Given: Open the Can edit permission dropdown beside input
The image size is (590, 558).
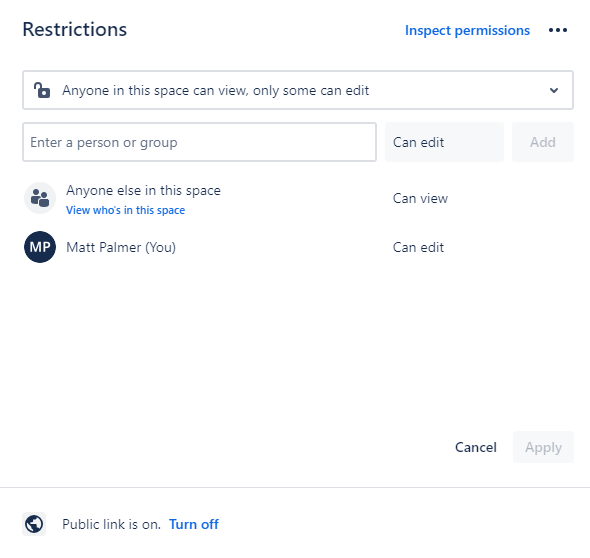Looking at the screenshot, I should tap(444, 142).
